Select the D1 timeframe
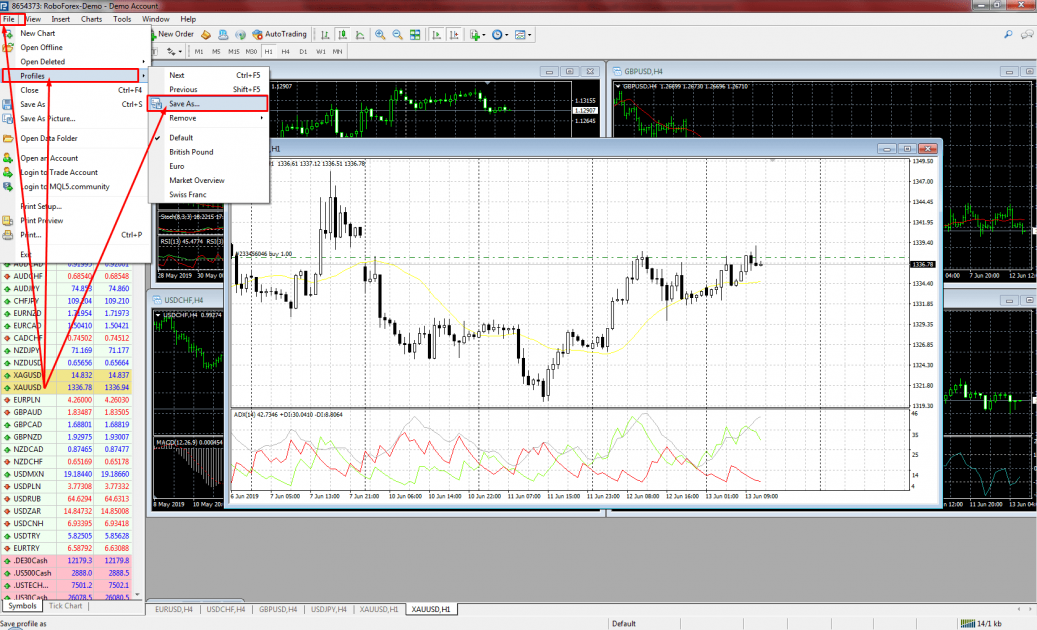The width and height of the screenshot is (1037, 630). point(303,51)
